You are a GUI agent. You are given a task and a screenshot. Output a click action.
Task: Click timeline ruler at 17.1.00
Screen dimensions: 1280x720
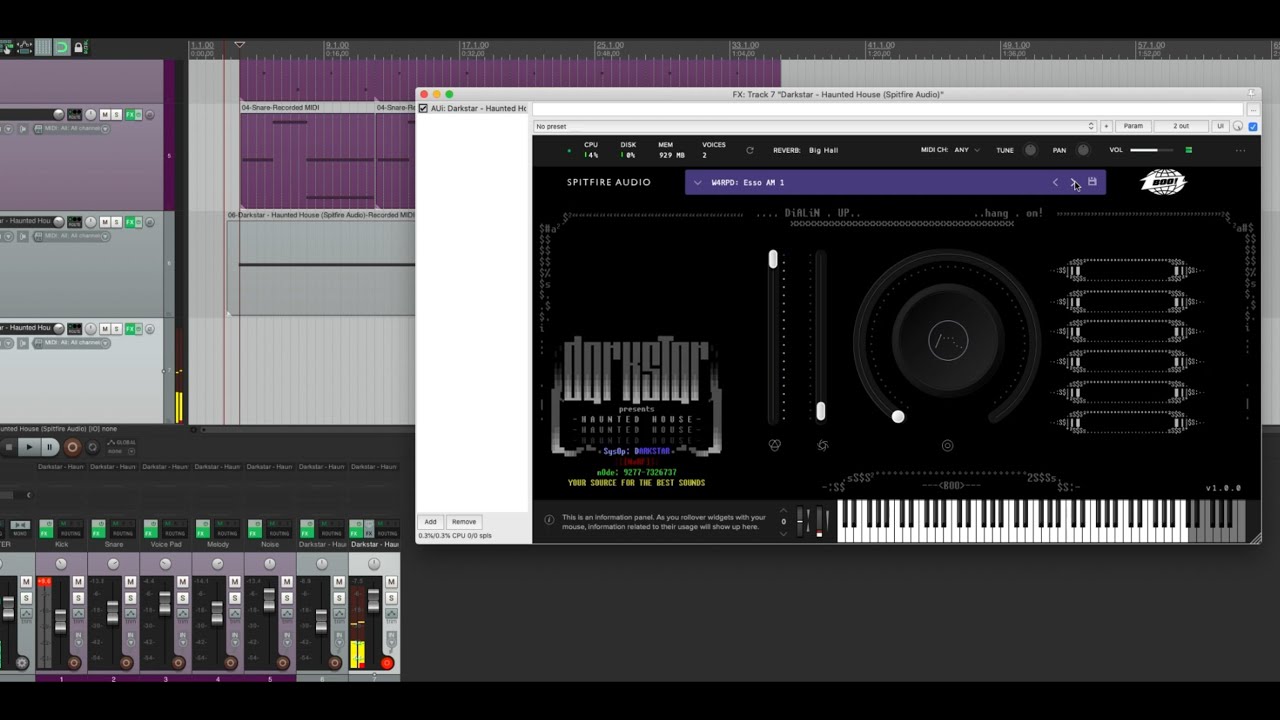click(x=475, y=46)
